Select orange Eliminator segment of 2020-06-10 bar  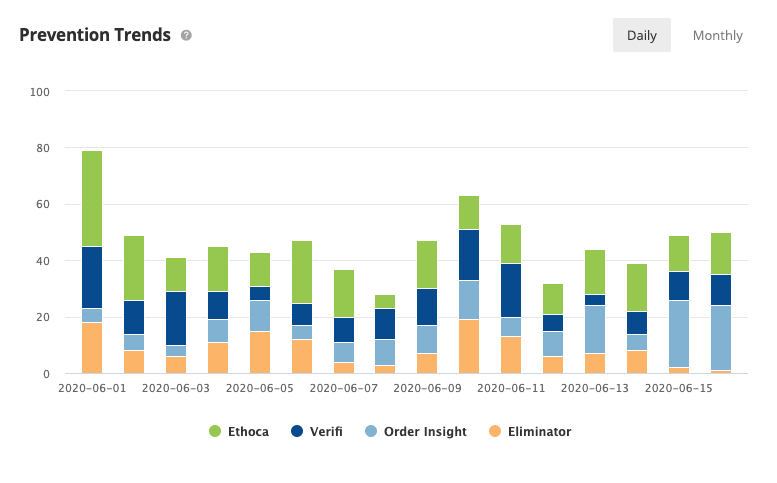click(469, 346)
